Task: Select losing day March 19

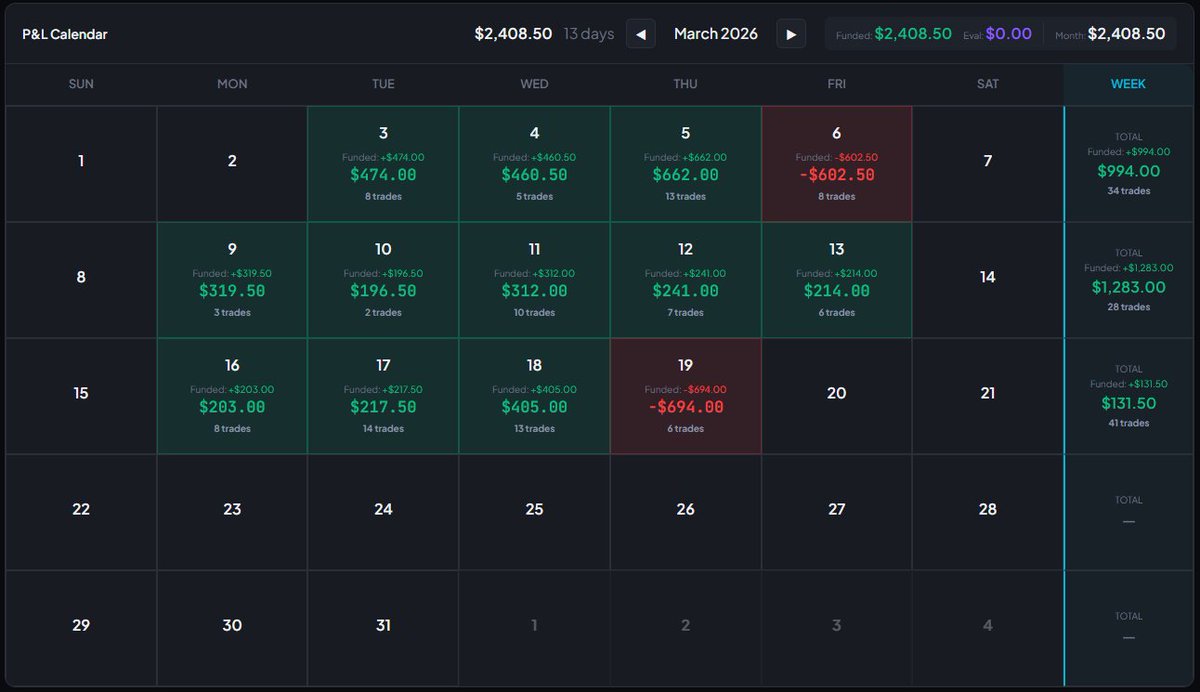Action: click(685, 396)
